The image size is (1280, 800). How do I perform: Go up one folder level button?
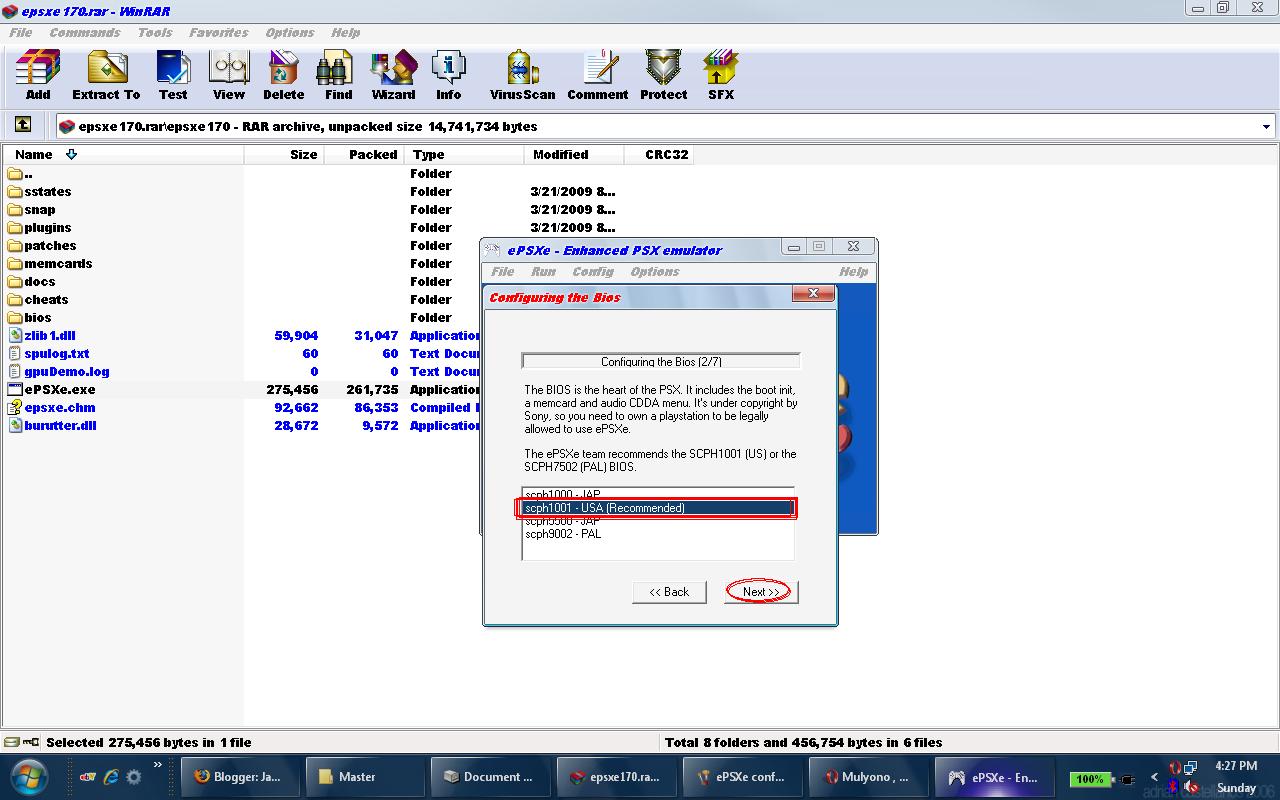[23, 125]
